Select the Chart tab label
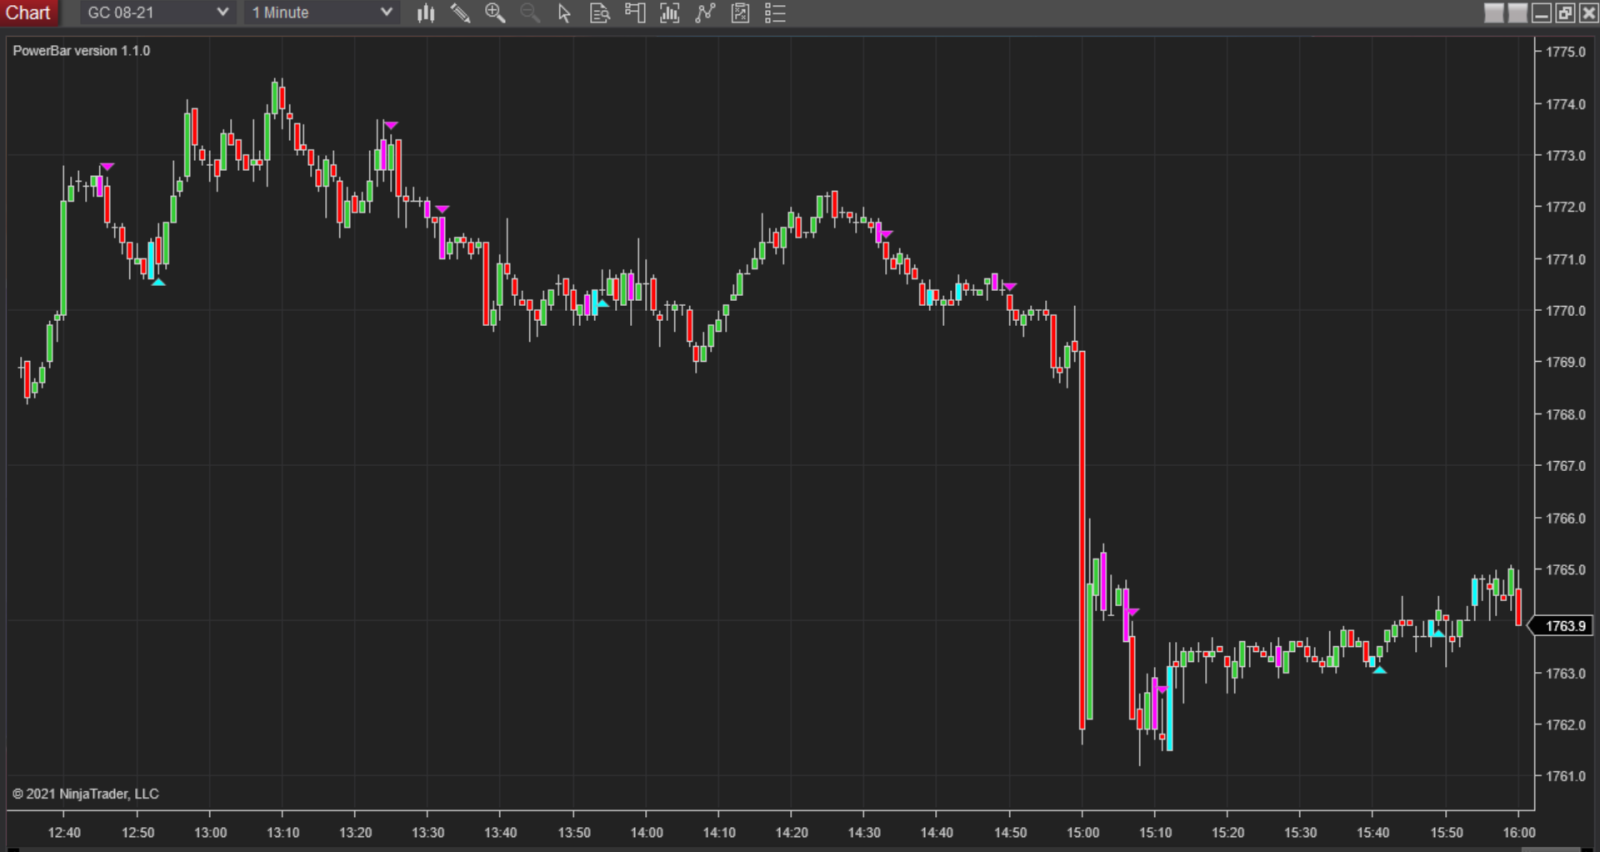The width and height of the screenshot is (1600, 852). click(28, 13)
